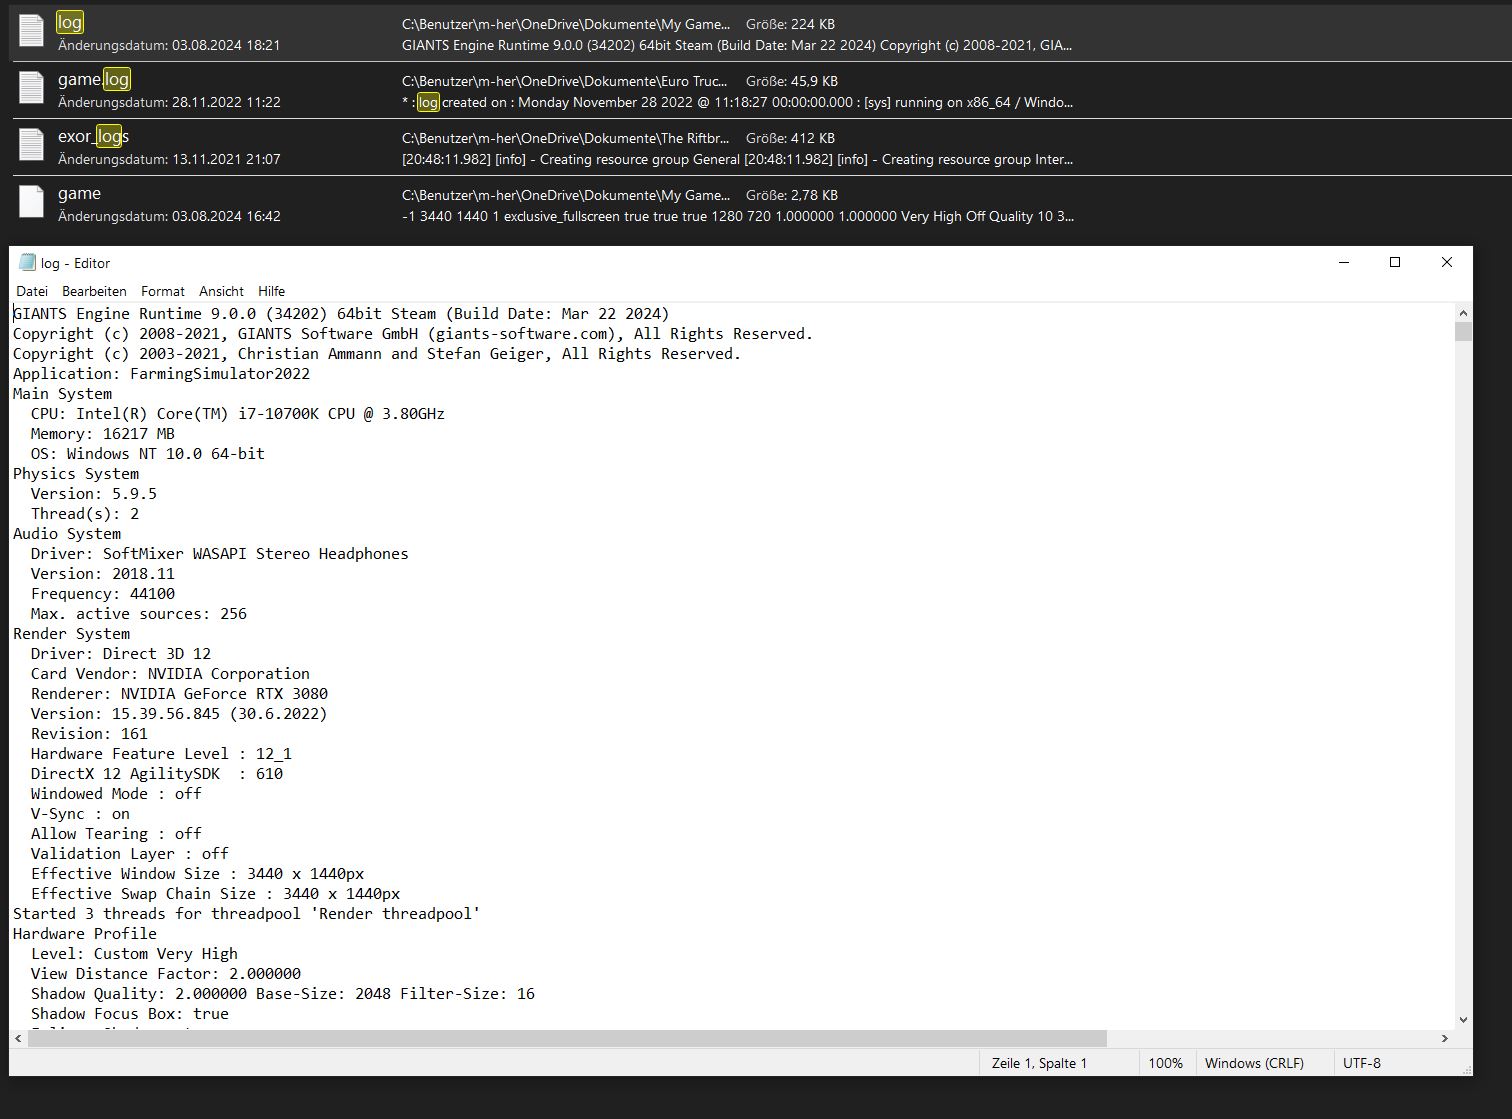
Task: Minimize the log Editor window
Action: pos(1344,263)
